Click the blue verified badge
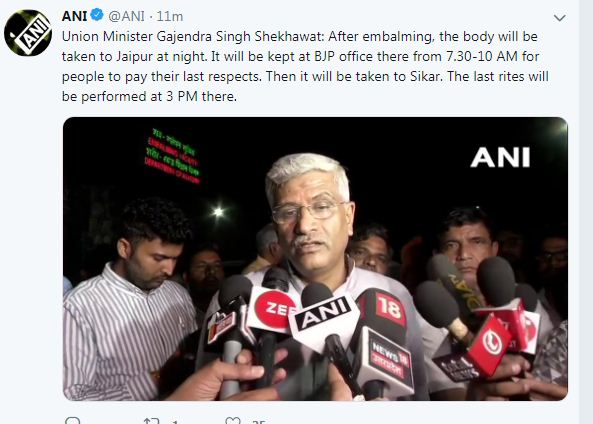Viewport: 593px width, 424px height. (97, 16)
